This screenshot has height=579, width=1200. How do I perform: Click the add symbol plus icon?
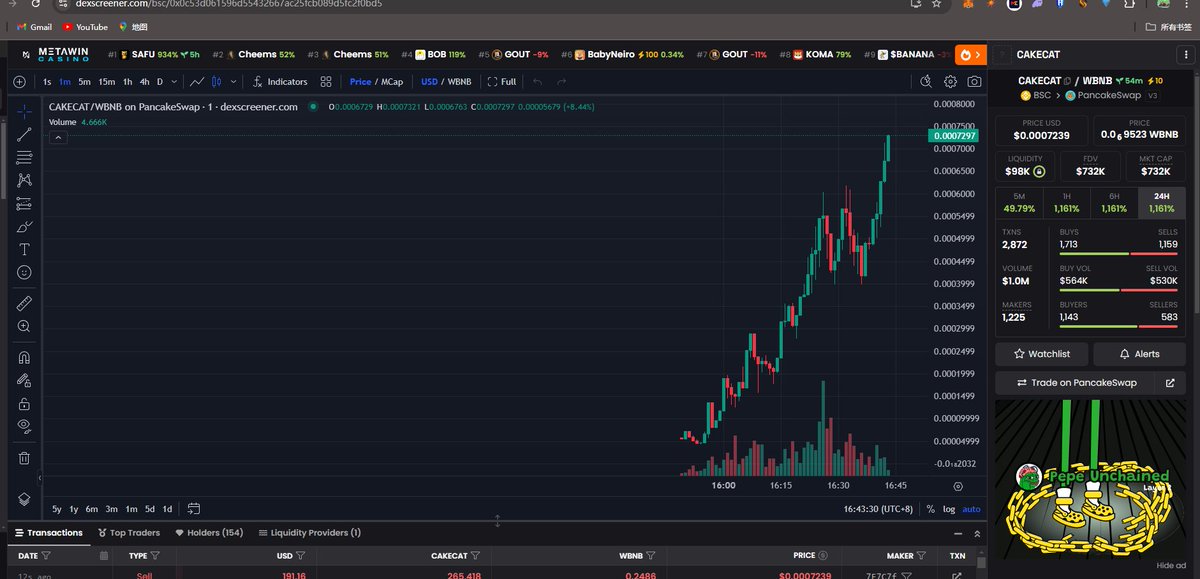pyautogui.click(x=19, y=82)
